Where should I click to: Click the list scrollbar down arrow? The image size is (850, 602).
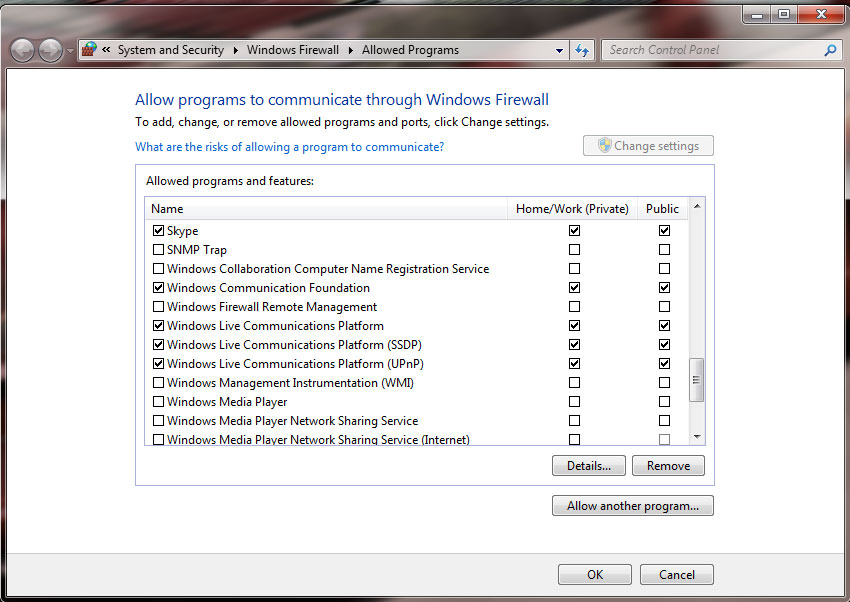[x=697, y=436]
